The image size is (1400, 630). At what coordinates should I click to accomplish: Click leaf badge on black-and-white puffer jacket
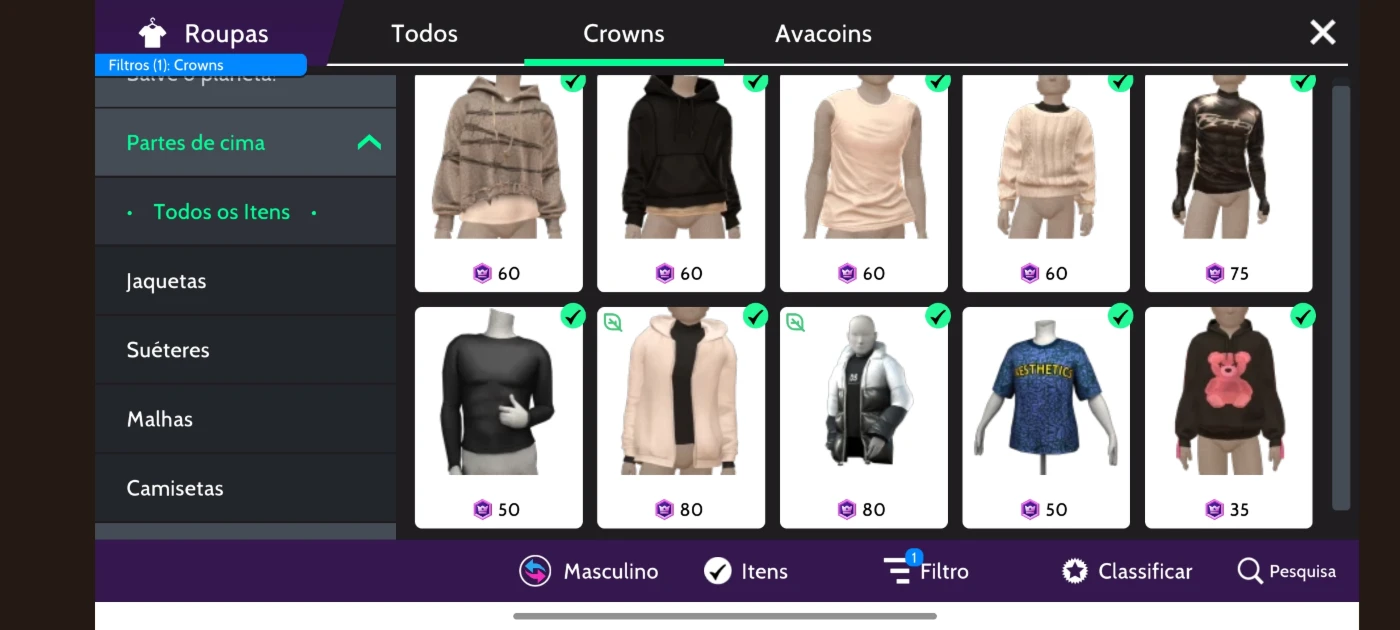coord(796,322)
